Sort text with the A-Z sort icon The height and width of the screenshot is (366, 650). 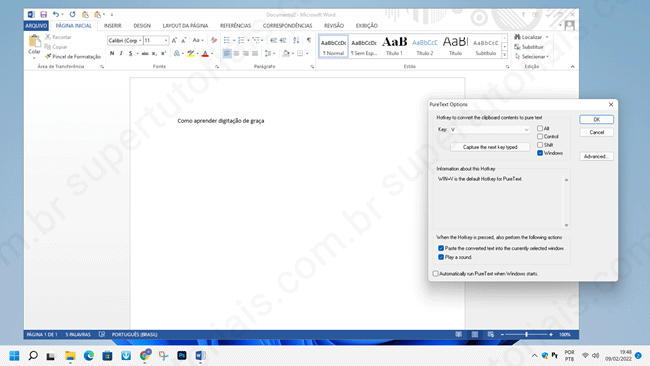(296, 40)
